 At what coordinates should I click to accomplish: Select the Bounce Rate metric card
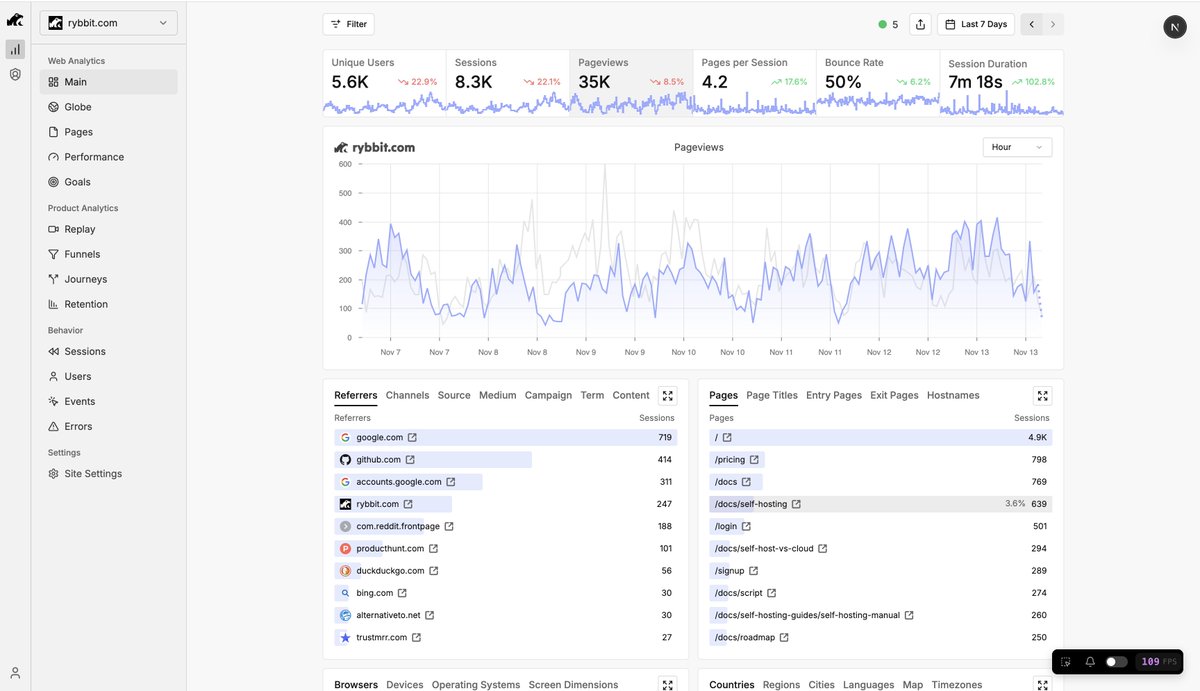(878, 83)
